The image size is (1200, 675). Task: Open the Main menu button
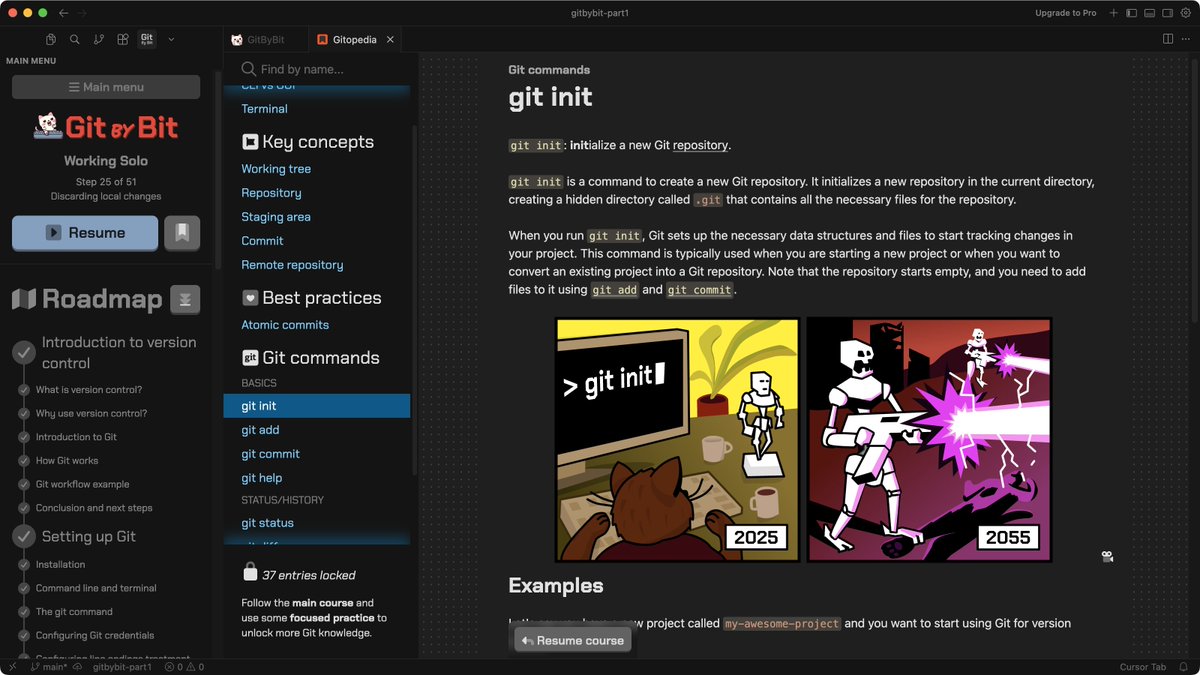[x=106, y=87]
